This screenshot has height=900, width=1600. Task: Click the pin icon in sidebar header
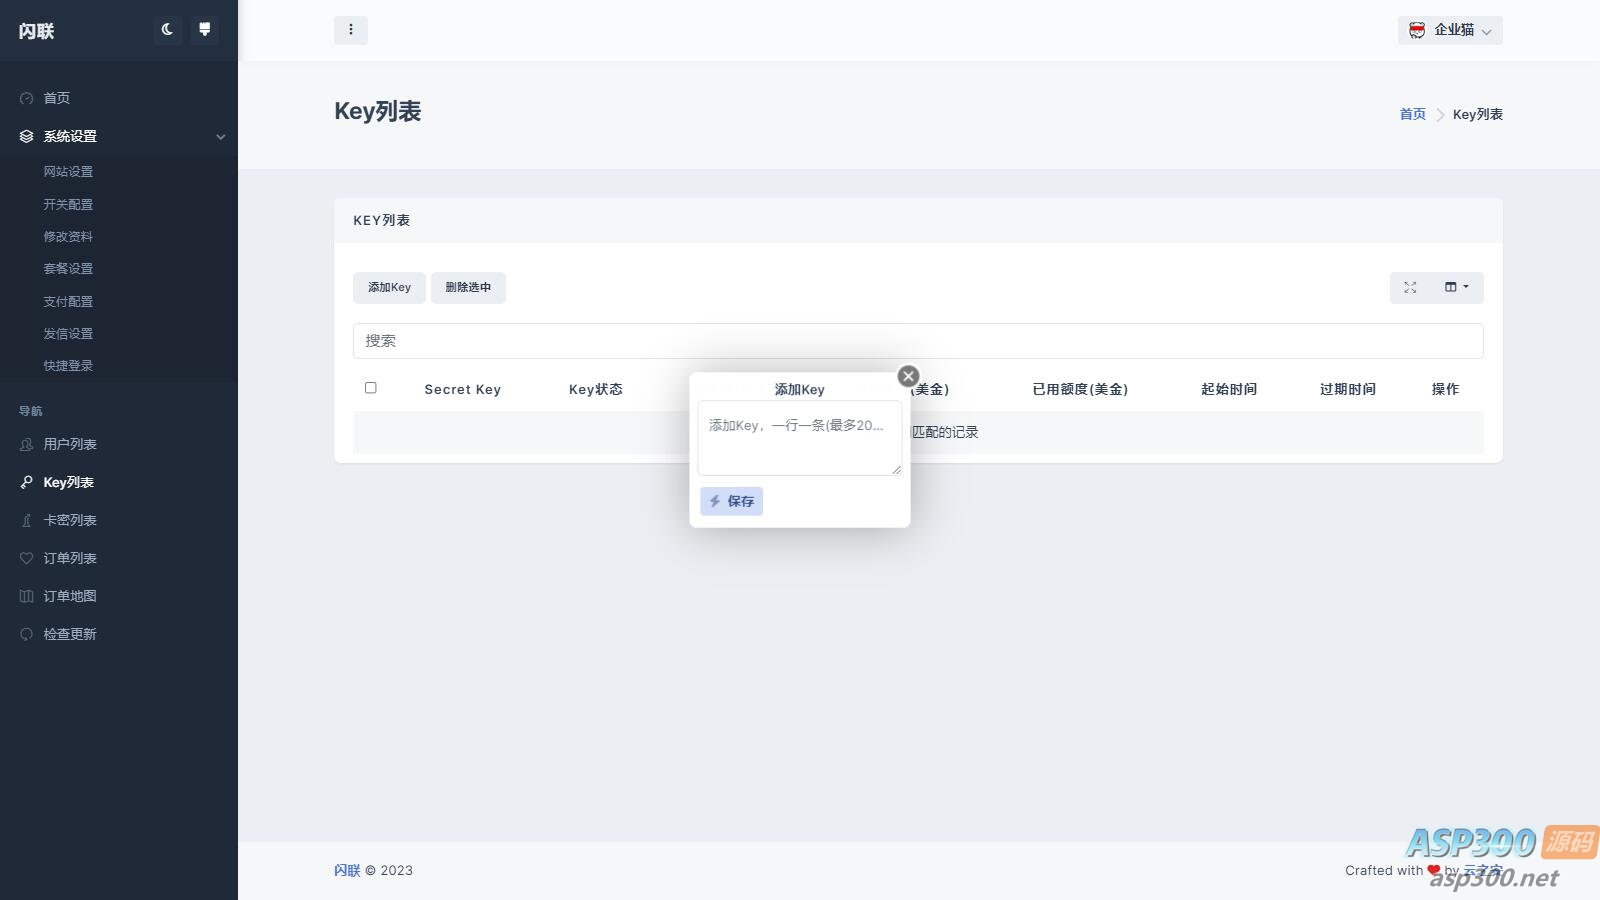tap(204, 30)
